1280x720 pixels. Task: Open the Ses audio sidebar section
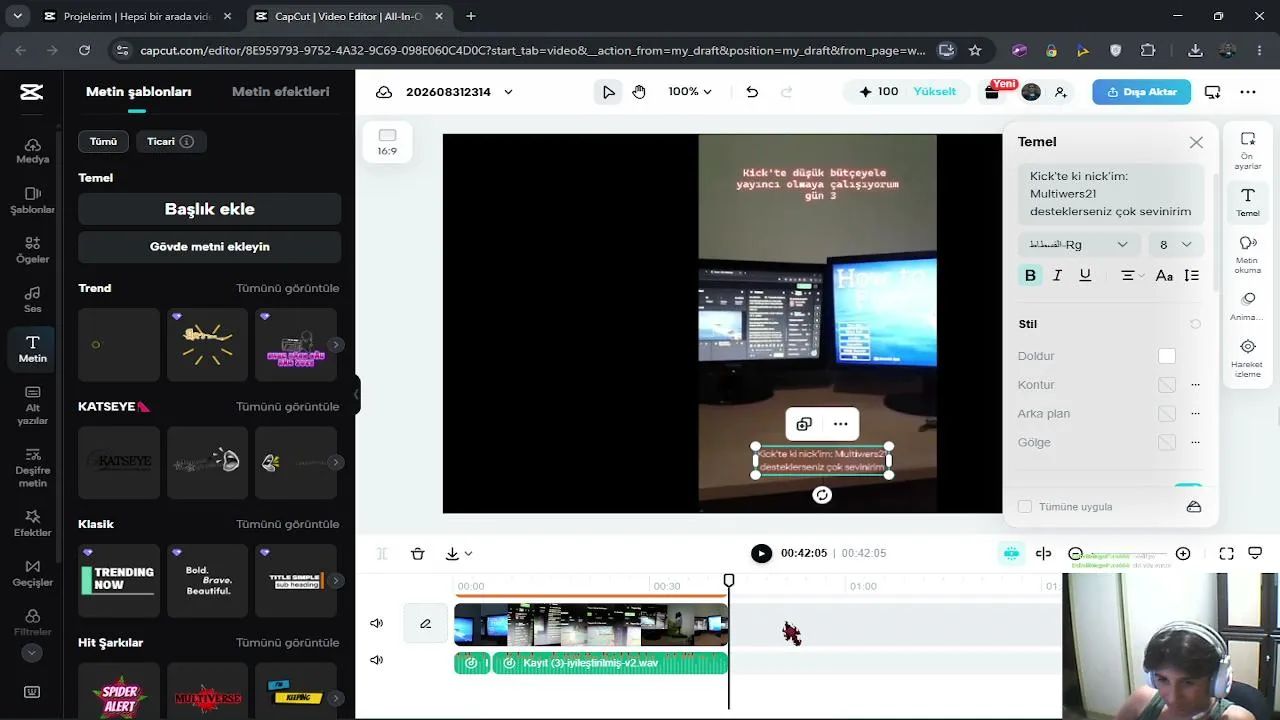32,300
